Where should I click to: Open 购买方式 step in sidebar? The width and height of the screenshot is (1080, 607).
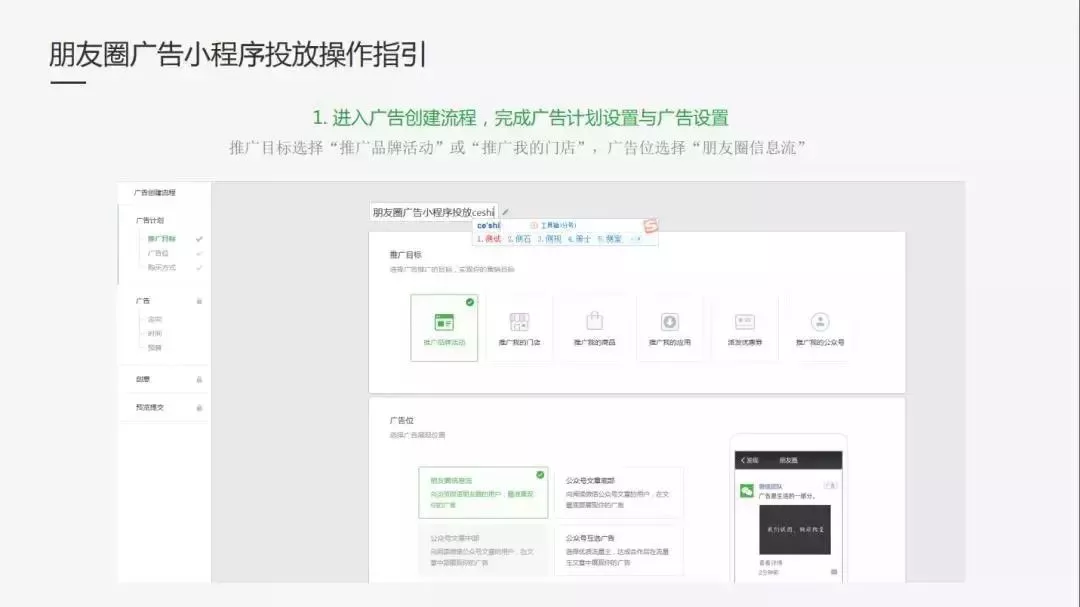coord(162,267)
